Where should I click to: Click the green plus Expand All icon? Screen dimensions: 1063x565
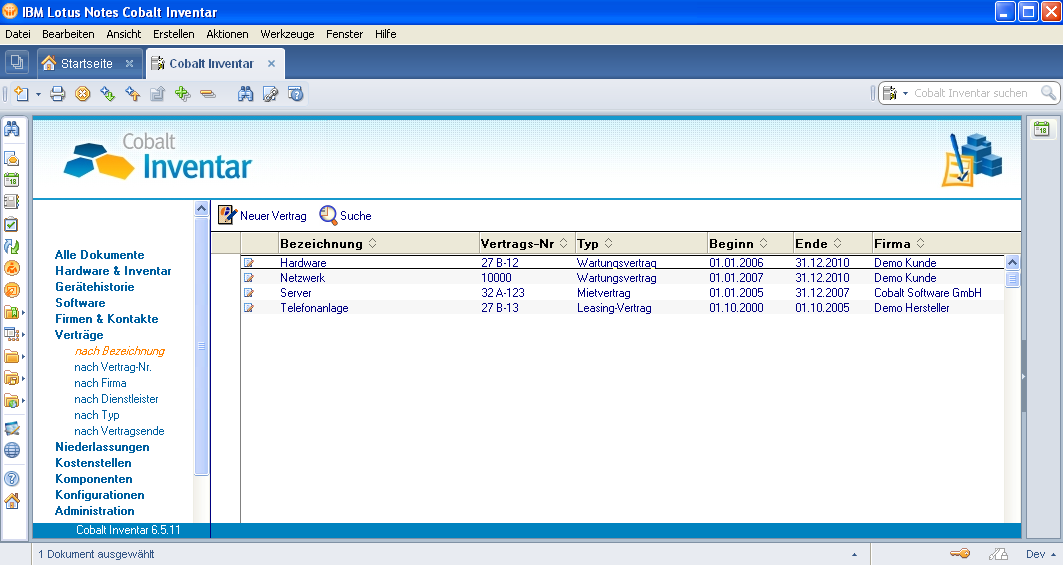pos(182,94)
